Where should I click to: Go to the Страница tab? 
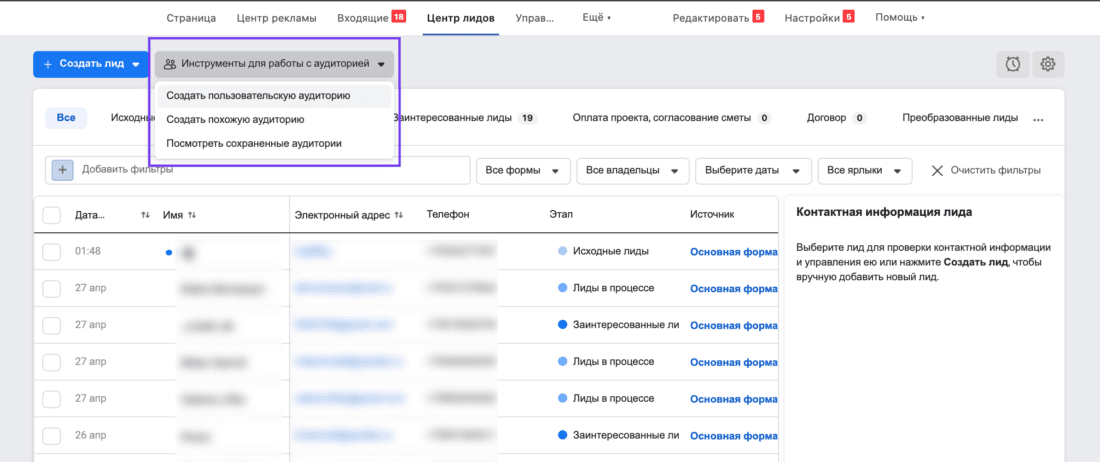click(192, 18)
